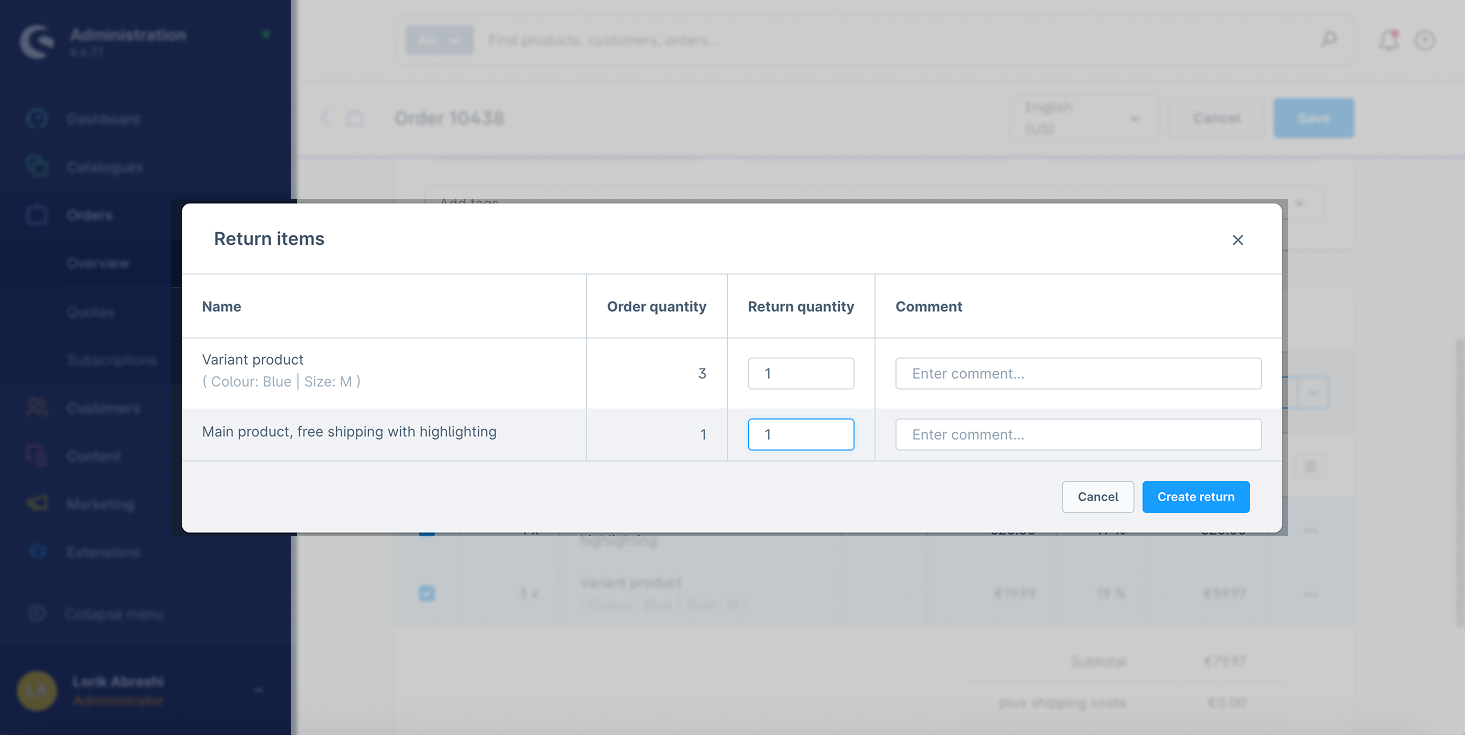1465x735 pixels.
Task: Open the Dashboard sidebar icon
Action: (x=37, y=119)
